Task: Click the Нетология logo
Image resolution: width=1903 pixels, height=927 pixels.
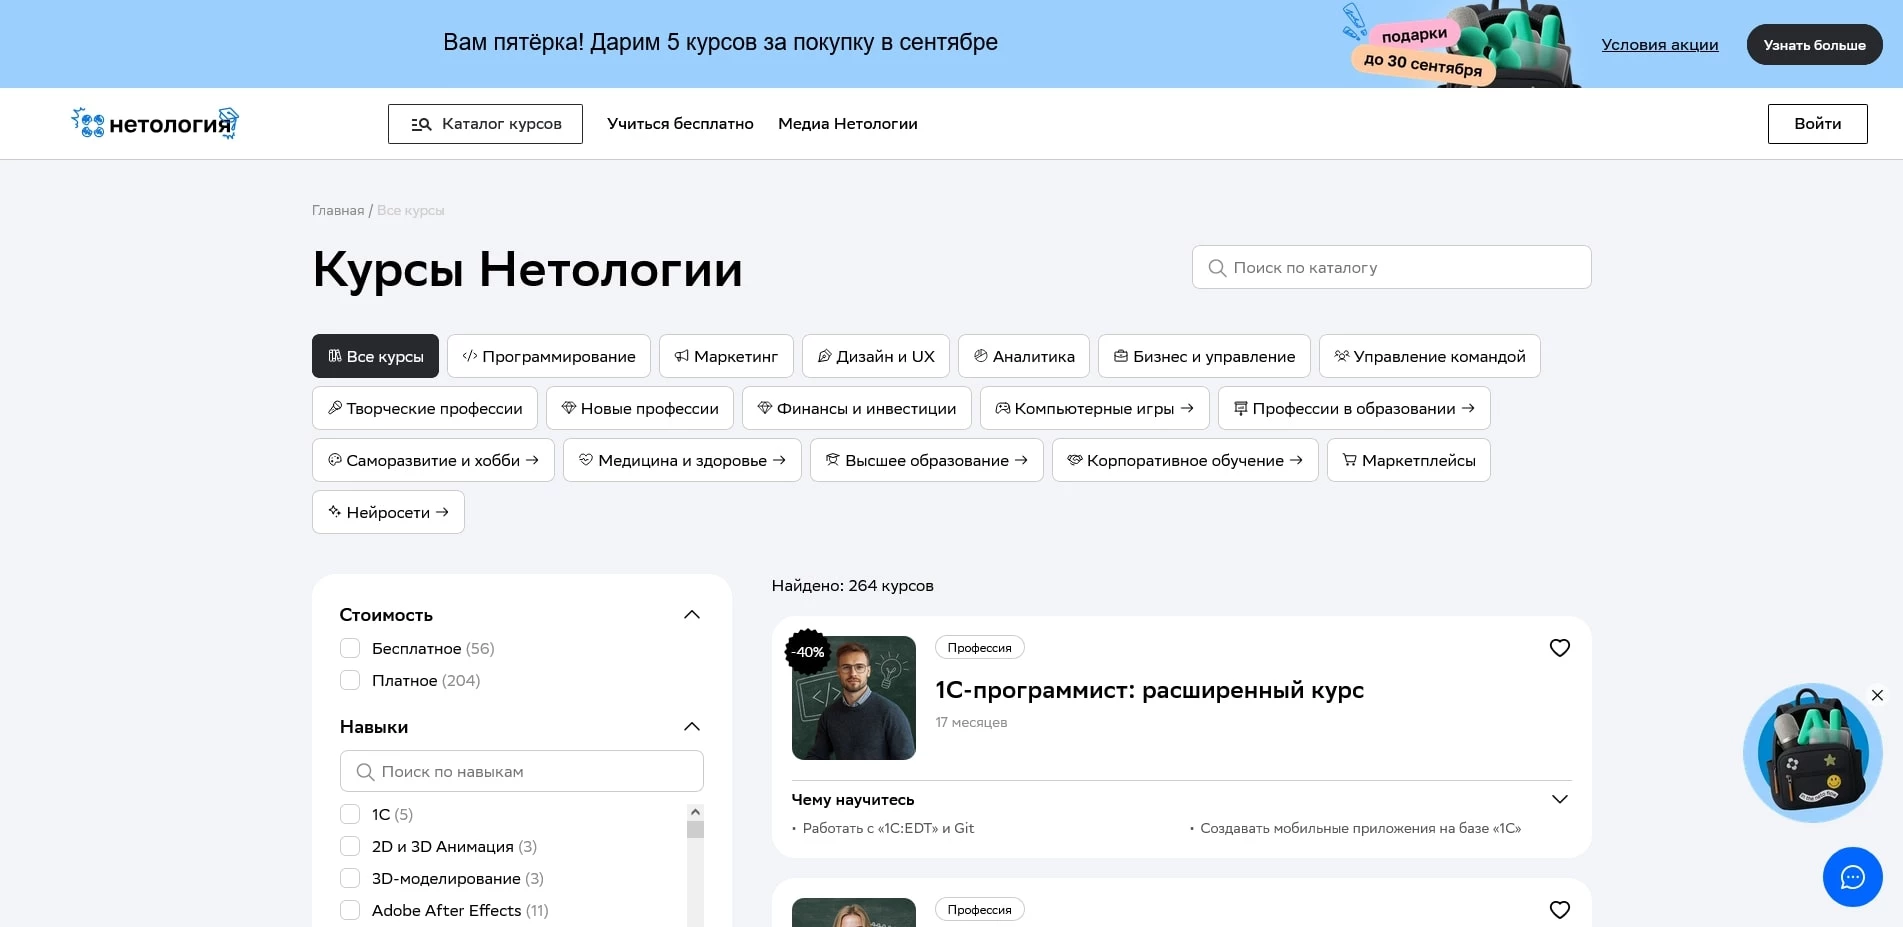Action: (x=154, y=122)
